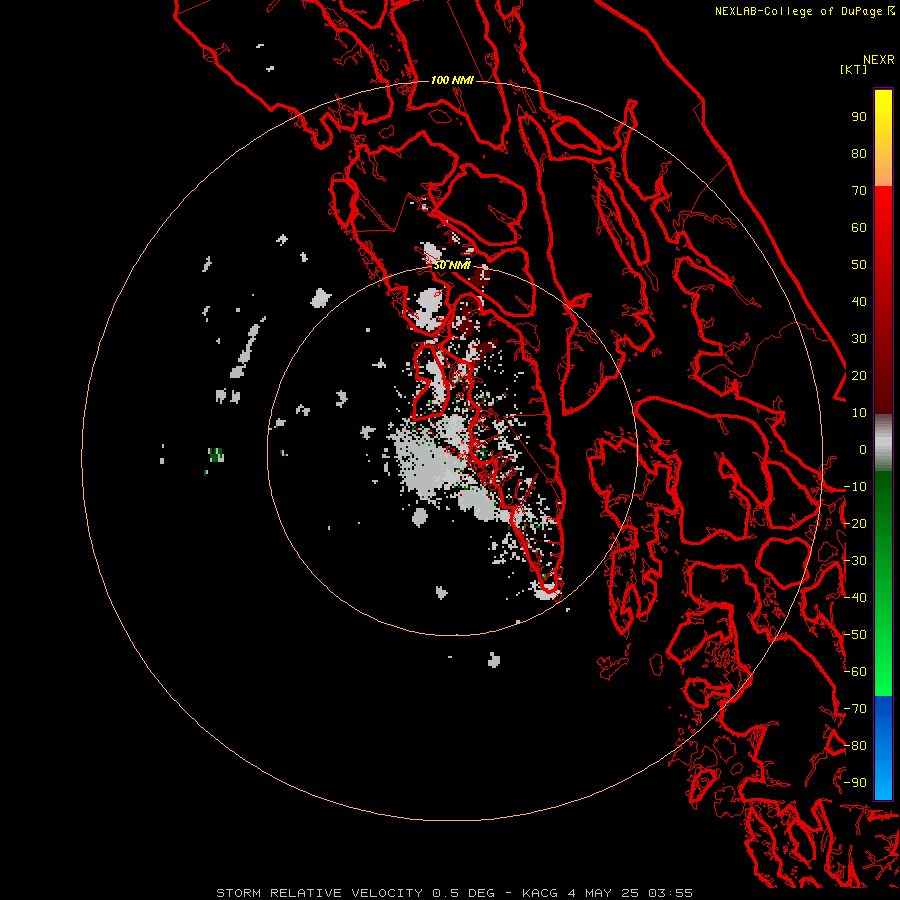The image size is (900, 900).
Task: Click the -40 value on the velocity scale
Action: coord(855,598)
